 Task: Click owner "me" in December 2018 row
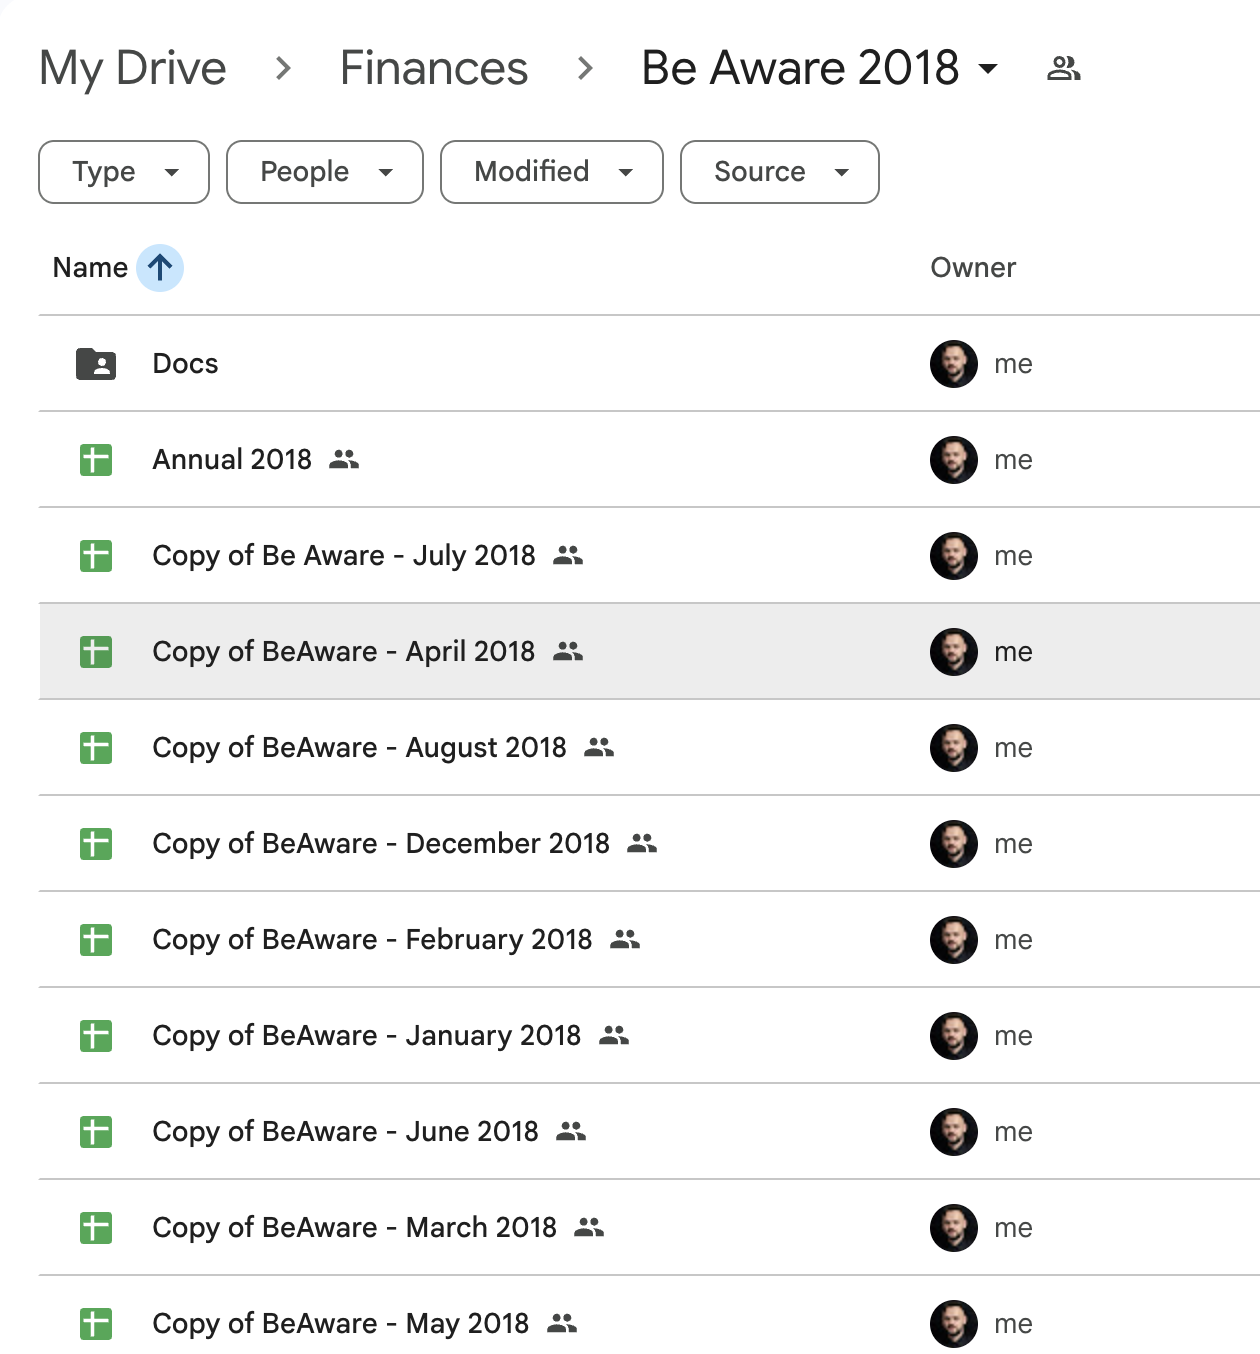coord(1013,844)
